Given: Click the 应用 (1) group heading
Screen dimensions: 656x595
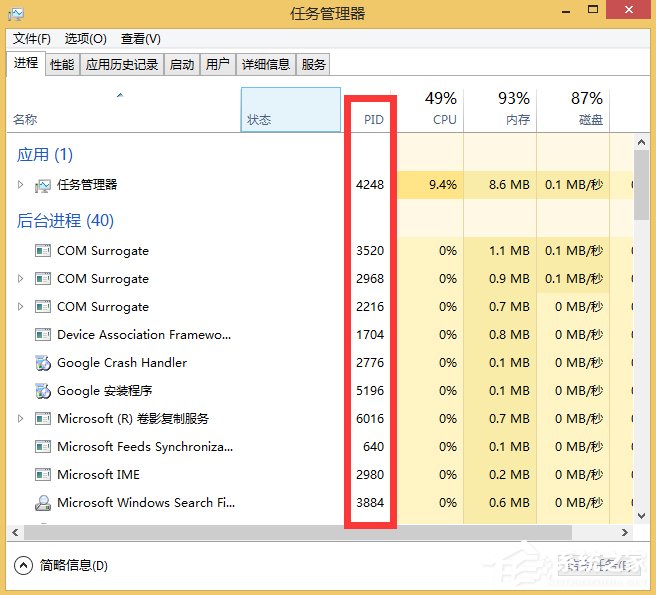Looking at the screenshot, I should (45, 155).
